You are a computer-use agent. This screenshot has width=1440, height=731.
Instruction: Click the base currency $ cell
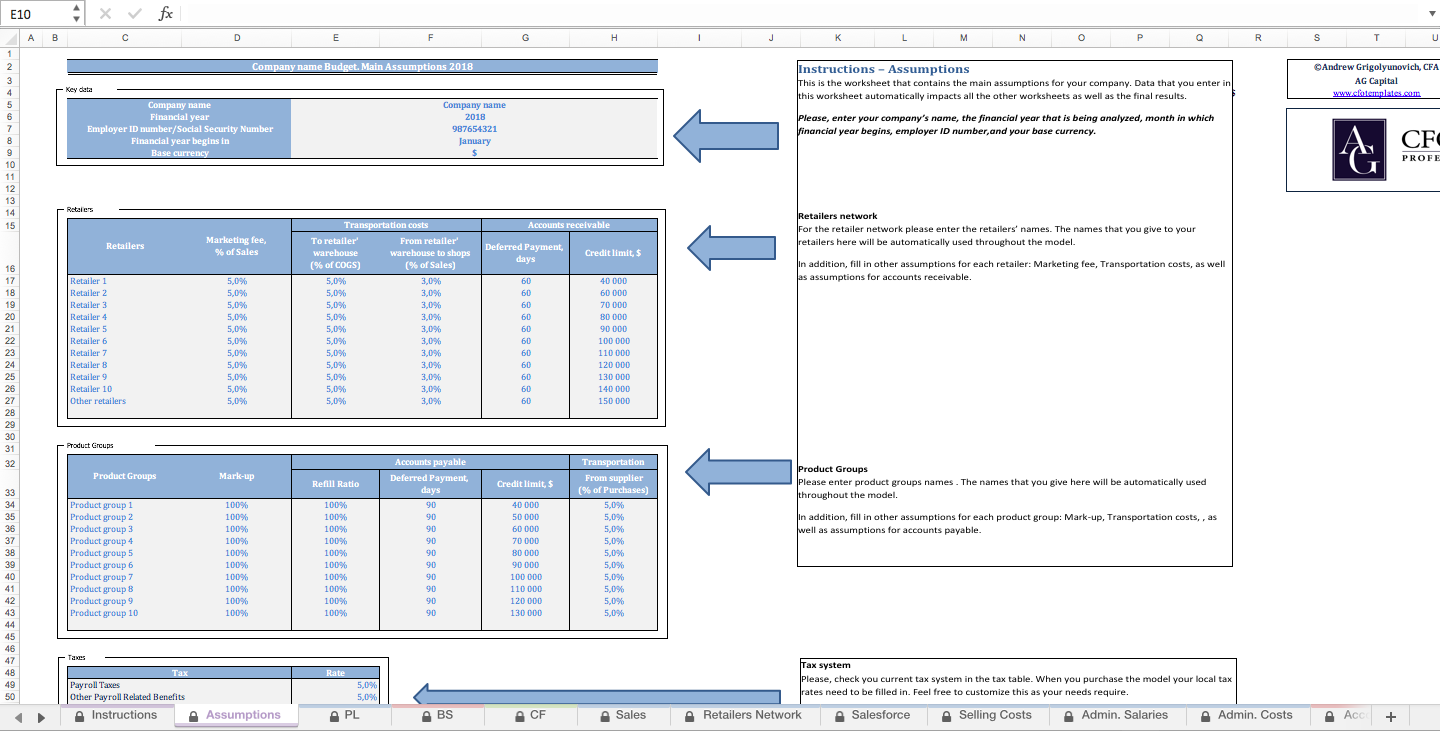pos(474,153)
